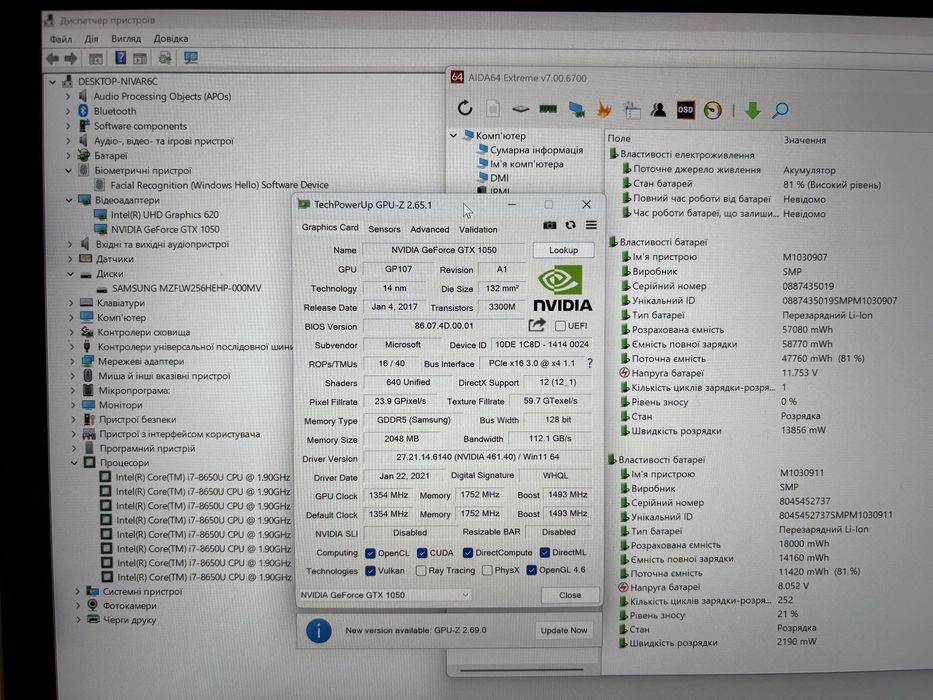Open the Дія menu
Image resolution: width=933 pixels, height=700 pixels.
(x=91, y=39)
